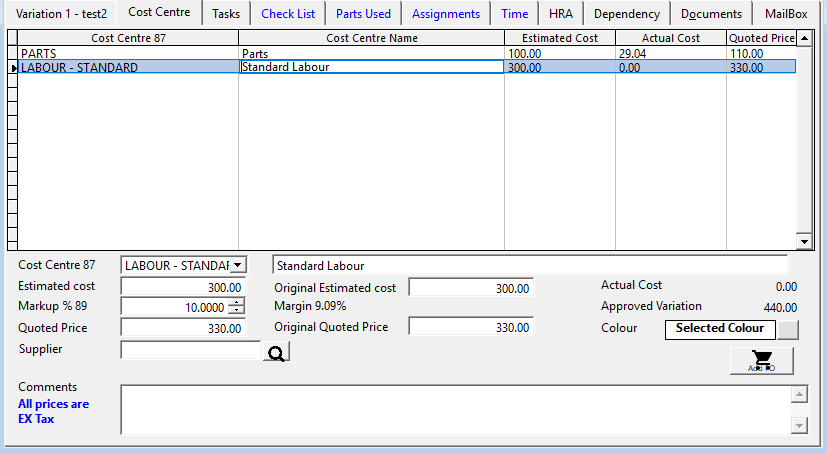
Task: Open the Cost Centre 87 dropdown
Action: [237, 265]
